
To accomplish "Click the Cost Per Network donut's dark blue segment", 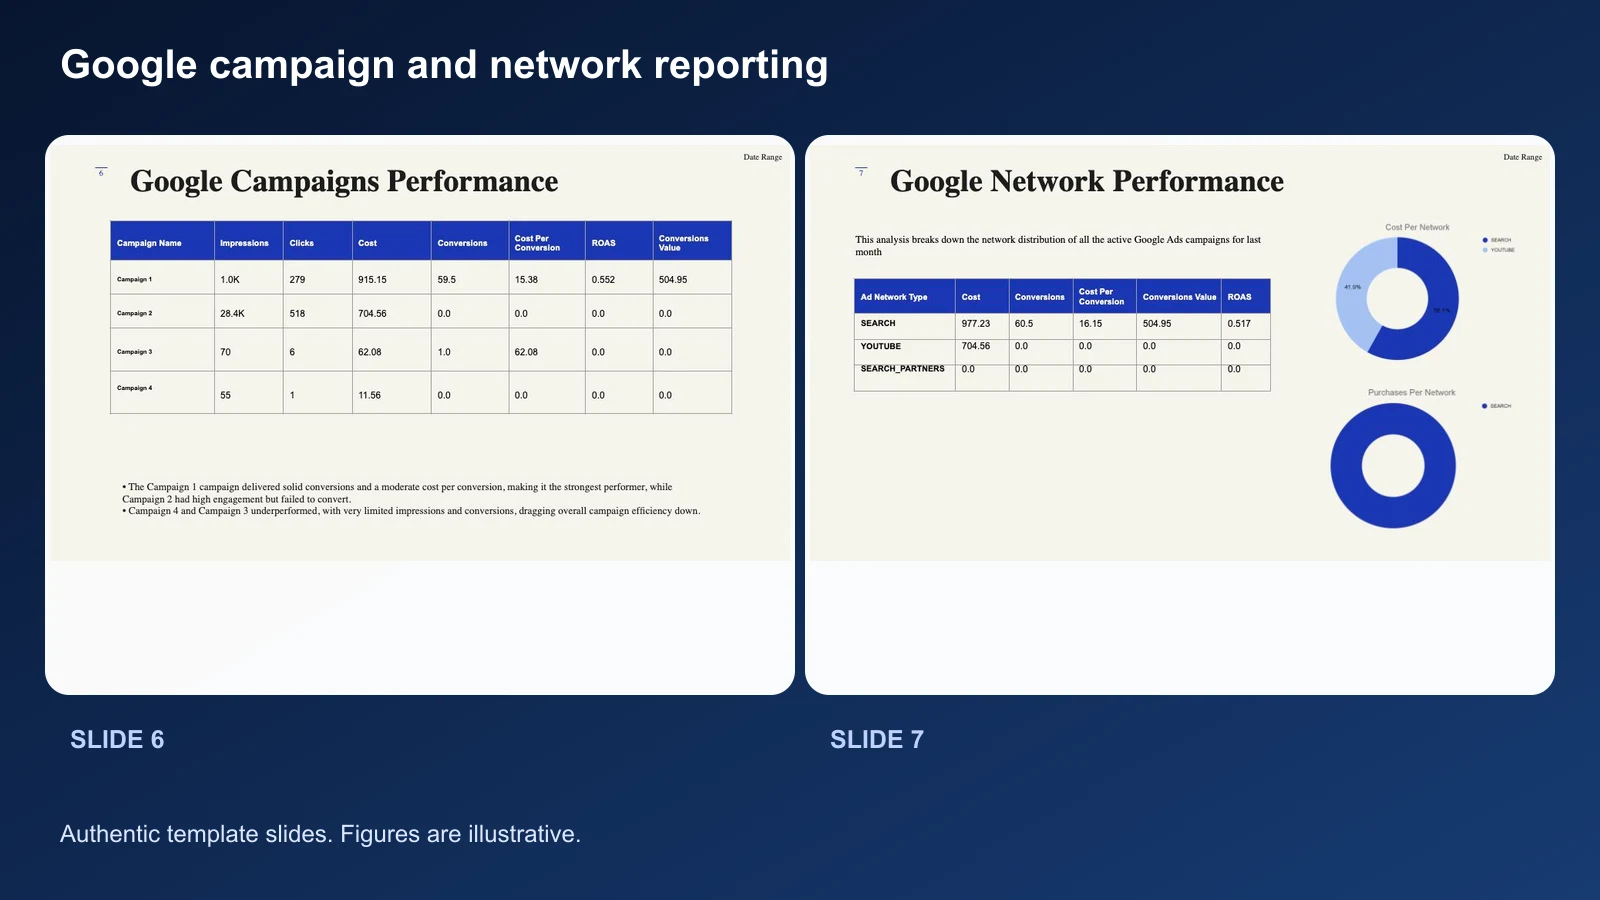I will tap(1440, 308).
